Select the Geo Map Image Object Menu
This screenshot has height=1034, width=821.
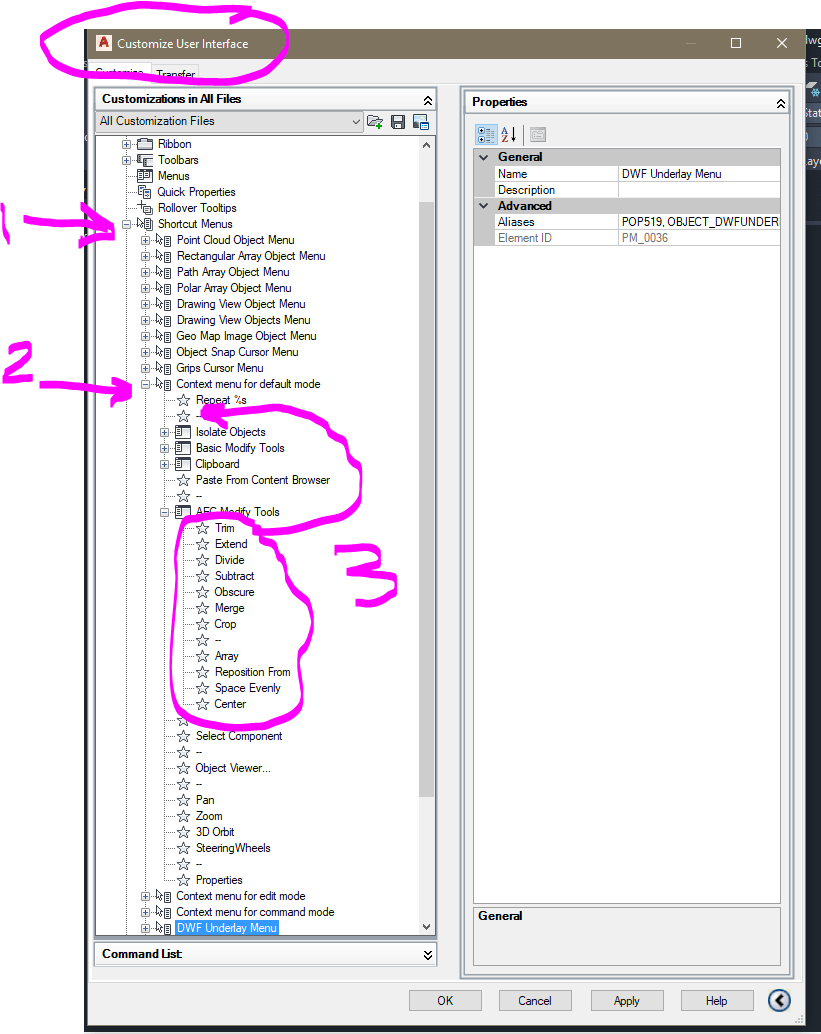tap(246, 336)
